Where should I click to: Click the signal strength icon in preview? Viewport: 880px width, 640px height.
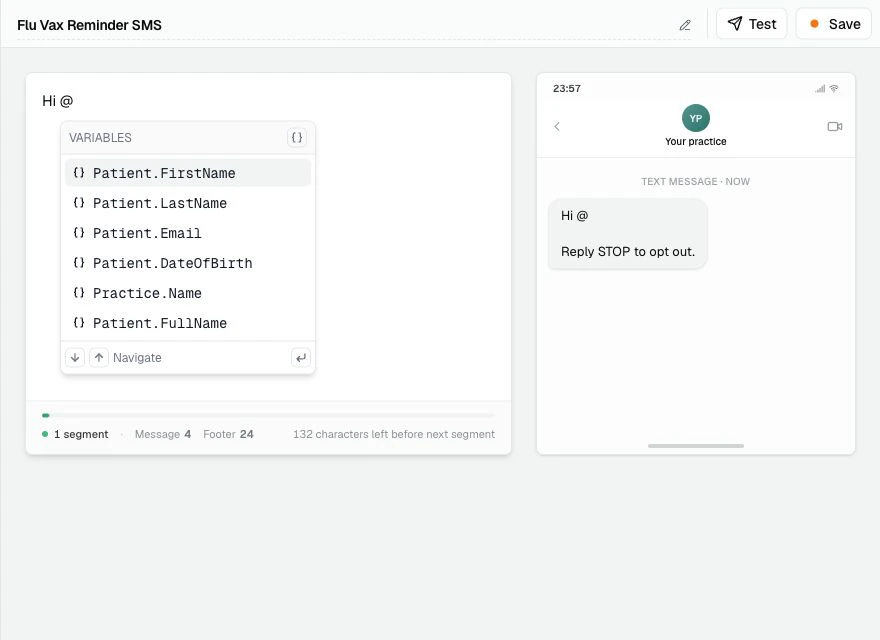[820, 89]
